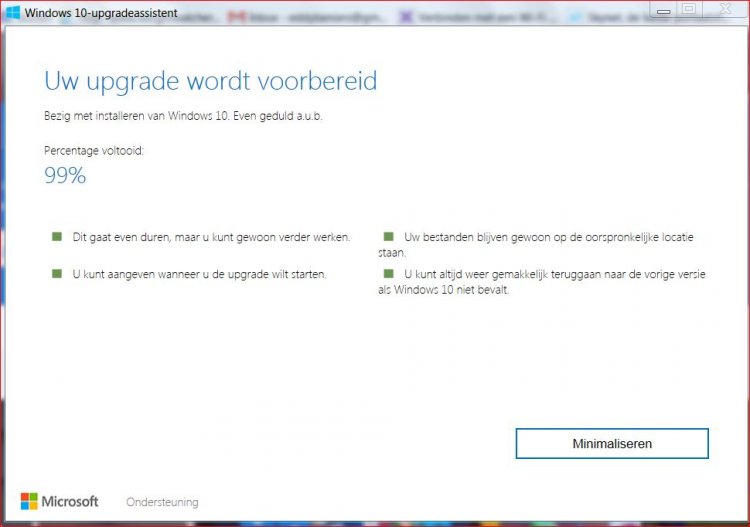Click the Microsoft logo
The height and width of the screenshot is (527, 750).
point(59,501)
